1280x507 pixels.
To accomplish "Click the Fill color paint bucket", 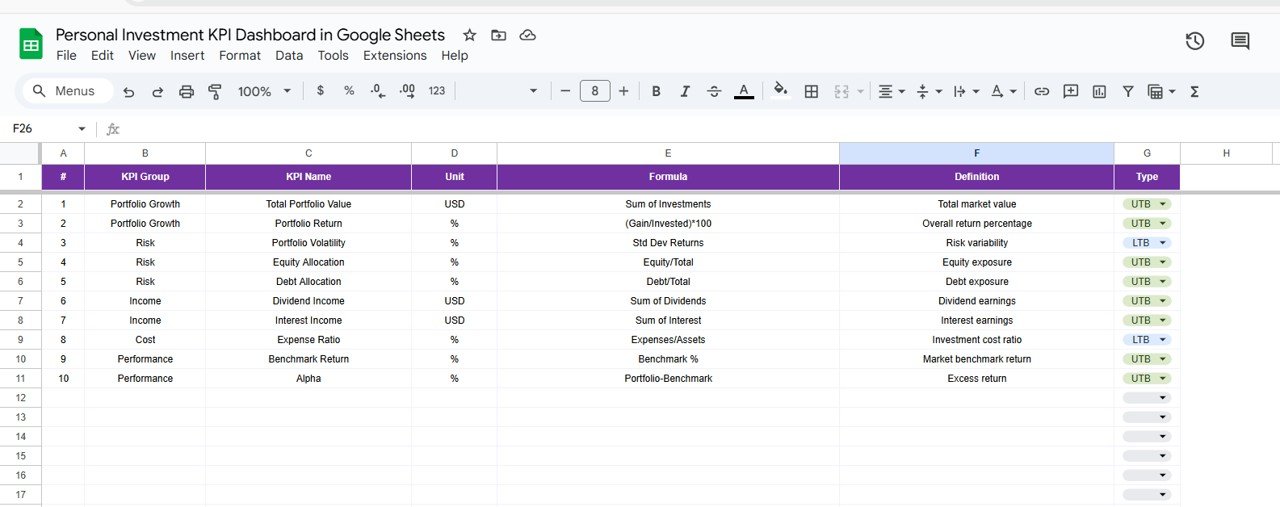I will tap(780, 91).
